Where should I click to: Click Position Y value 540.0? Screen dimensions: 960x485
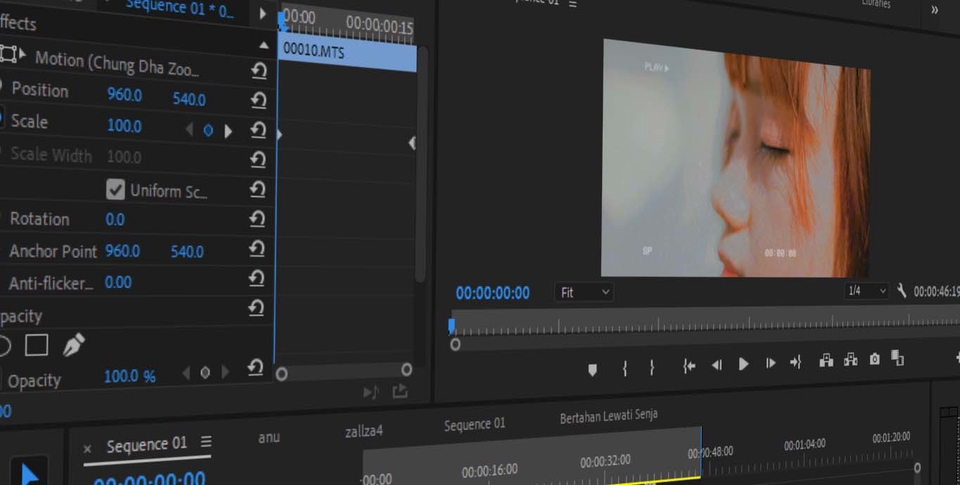[x=189, y=99]
